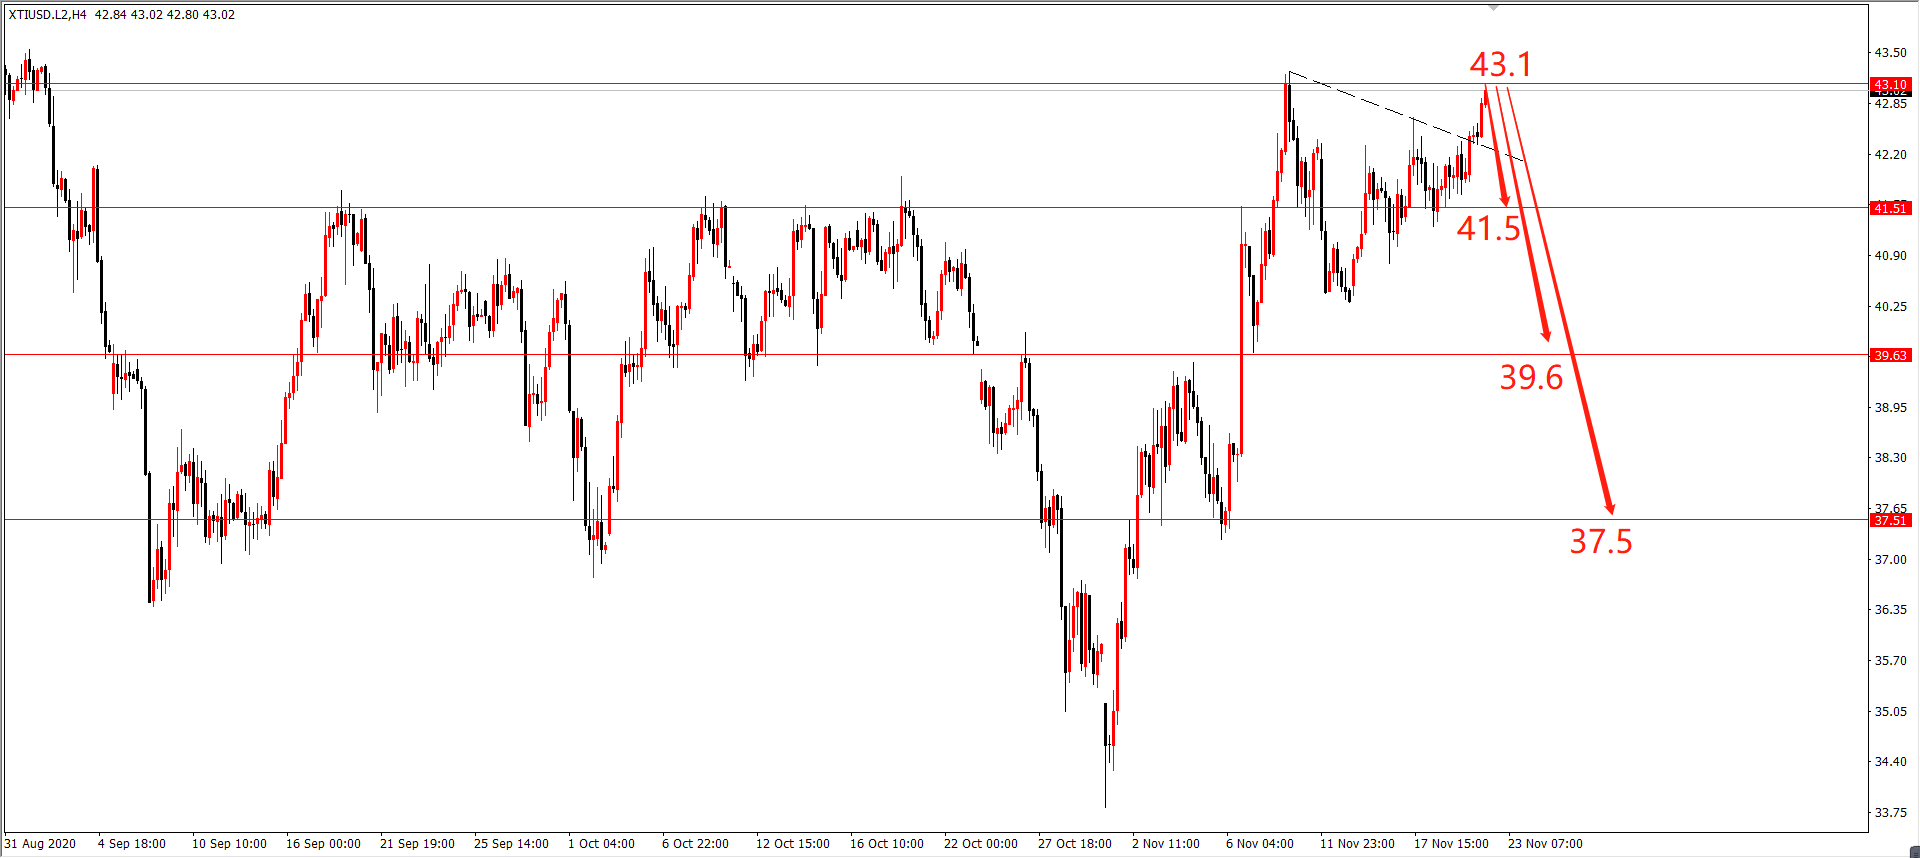Click the red 41.51 price tag
The height and width of the screenshot is (858, 1920).
pyautogui.click(x=1890, y=208)
